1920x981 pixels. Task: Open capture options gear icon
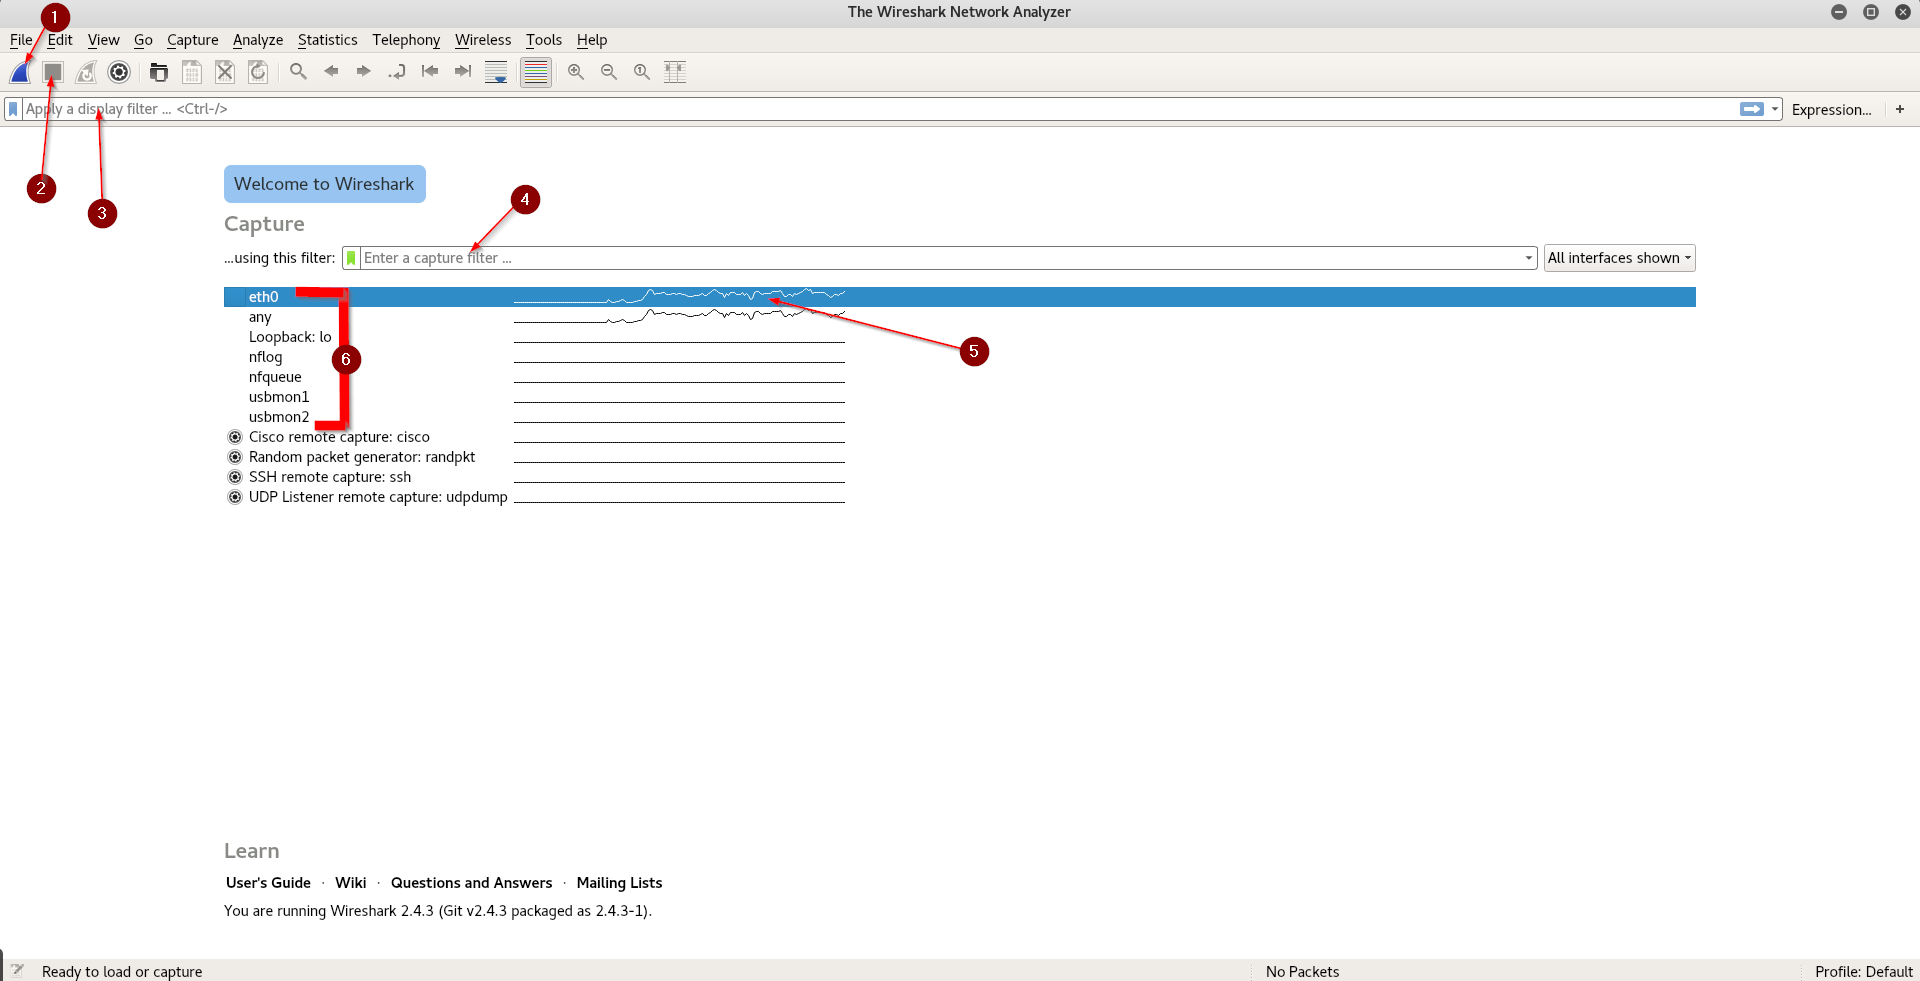(x=119, y=72)
